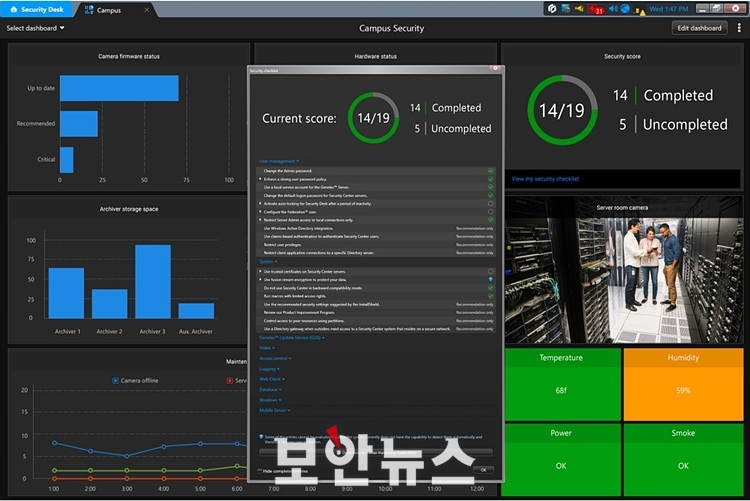Expand the Access control section

tap(275, 358)
